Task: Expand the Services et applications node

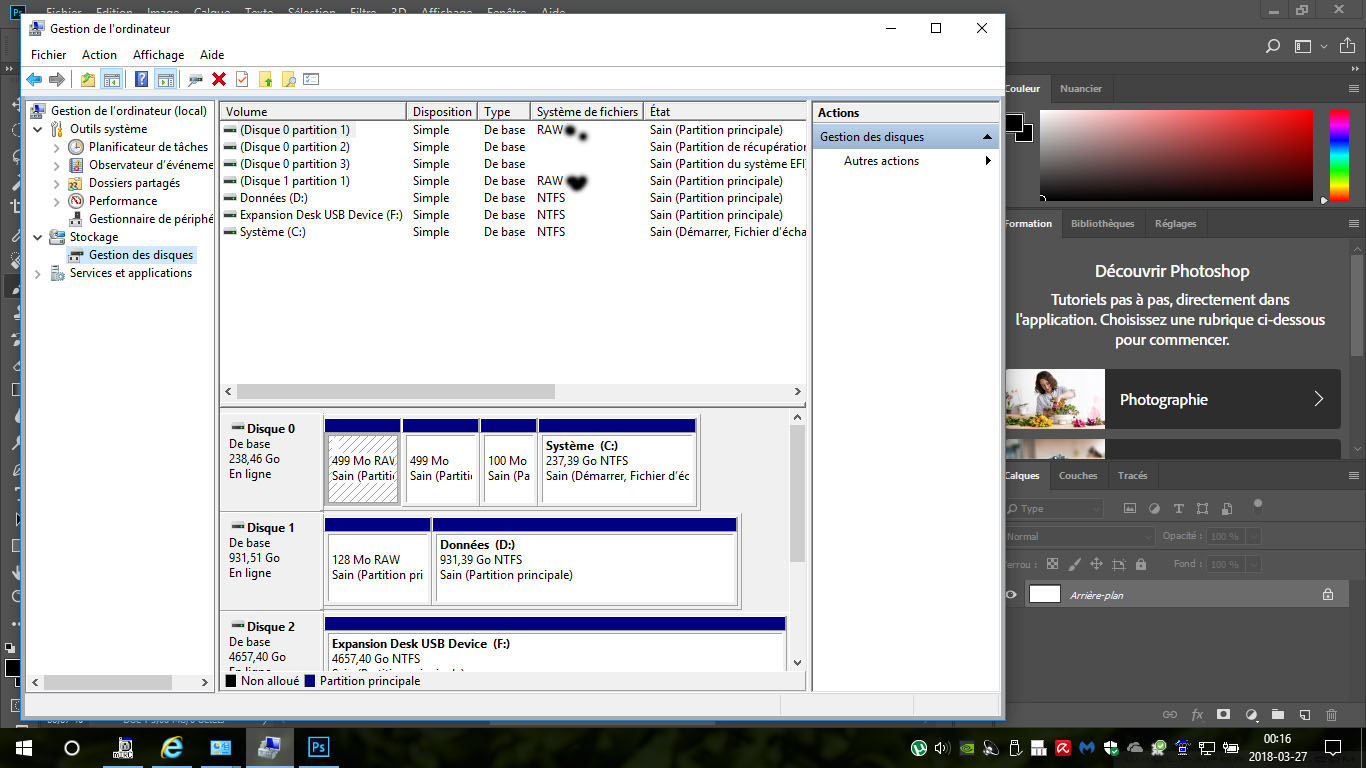Action: (38, 273)
